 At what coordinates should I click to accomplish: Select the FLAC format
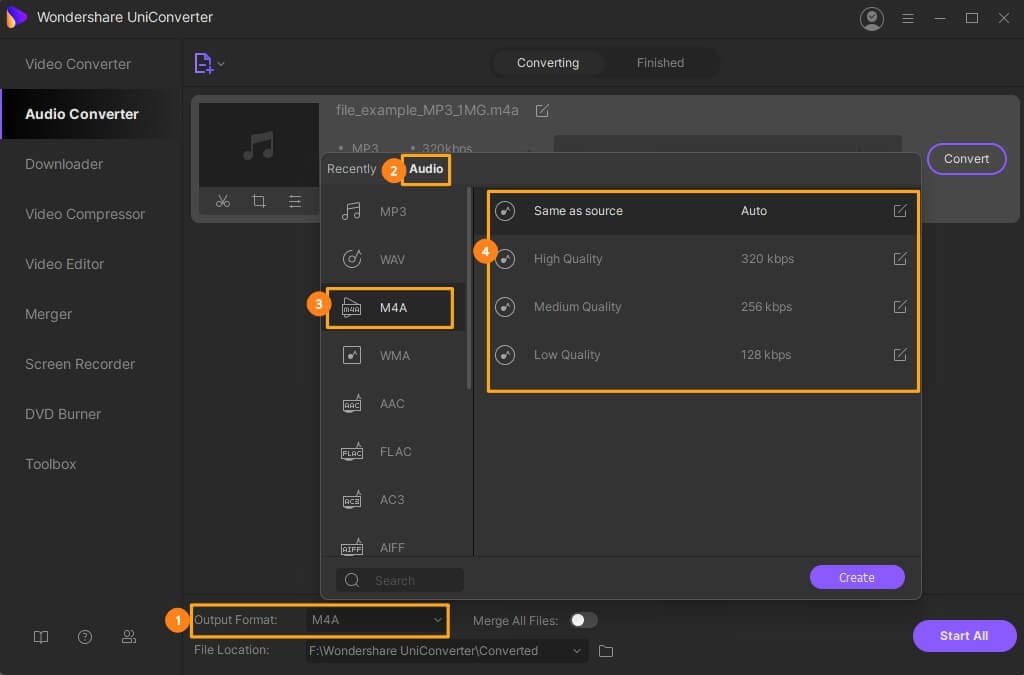(x=393, y=452)
